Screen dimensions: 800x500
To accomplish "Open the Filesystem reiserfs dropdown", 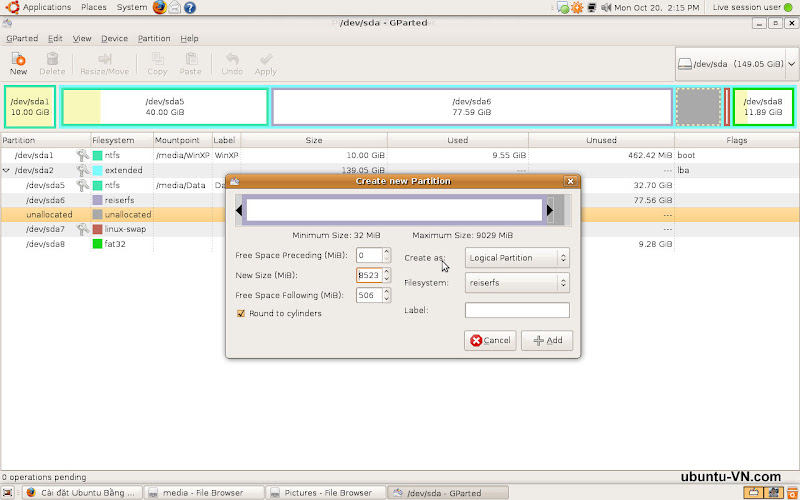I will pos(517,283).
